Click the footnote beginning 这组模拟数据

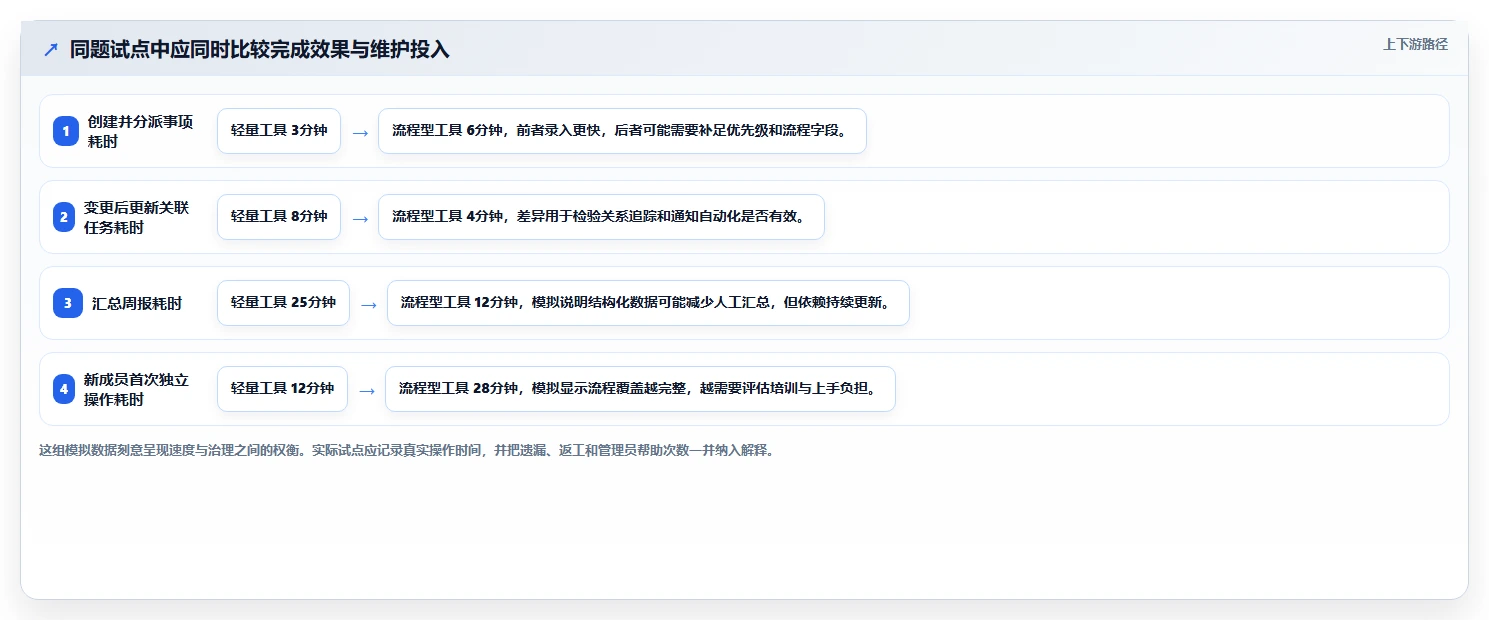click(x=407, y=450)
